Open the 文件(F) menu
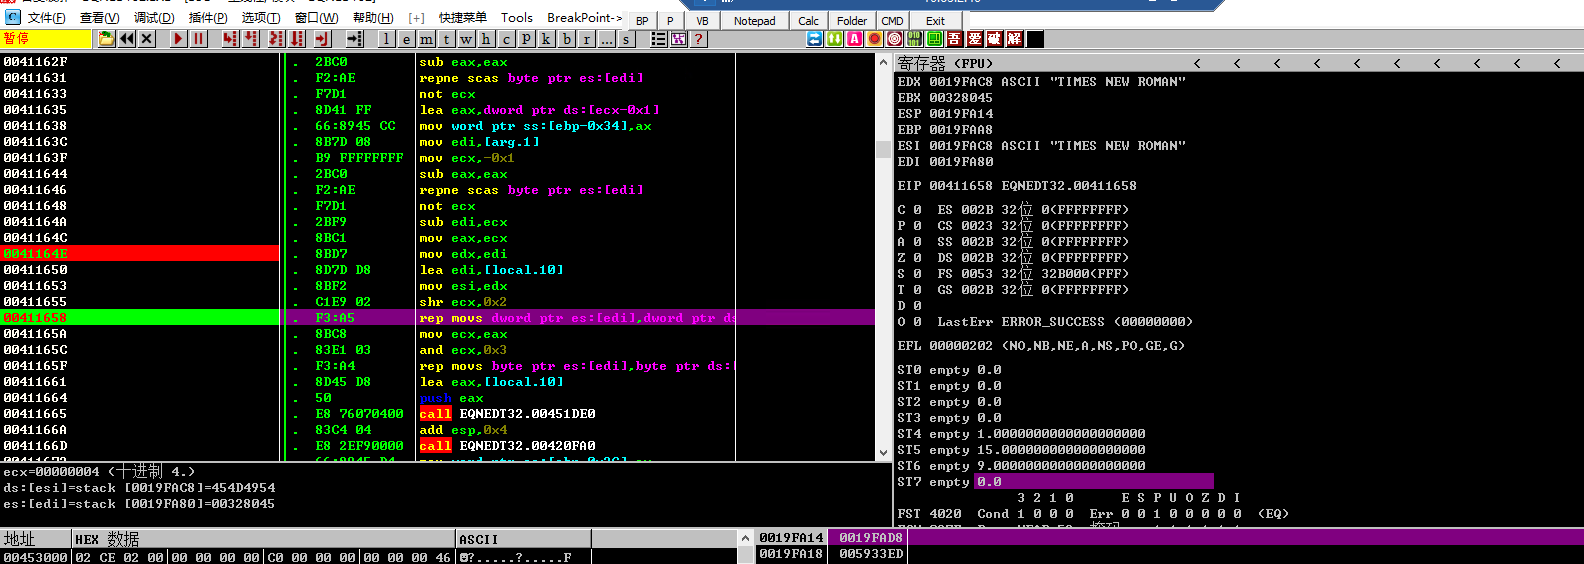Image resolution: width=1584 pixels, height=564 pixels. click(46, 18)
